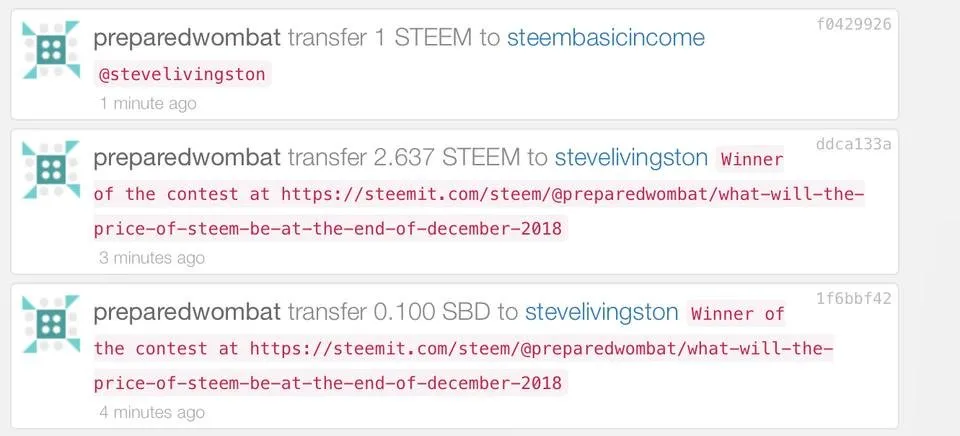This screenshot has height=436, width=960.
Task: Click preparedwombat name in the 2.637 STEEM transfer
Action: tap(187, 159)
